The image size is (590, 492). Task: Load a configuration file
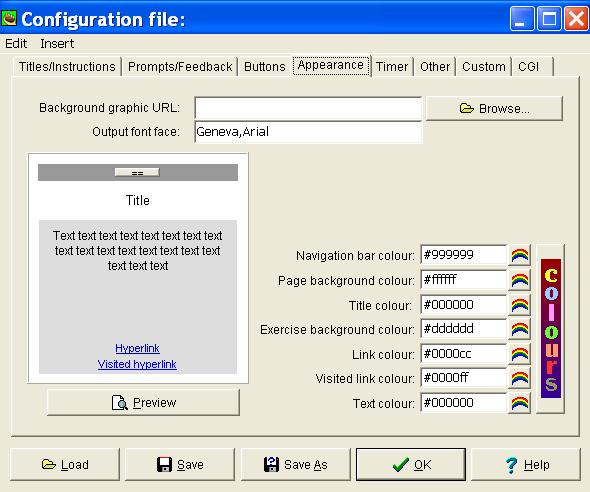point(65,465)
